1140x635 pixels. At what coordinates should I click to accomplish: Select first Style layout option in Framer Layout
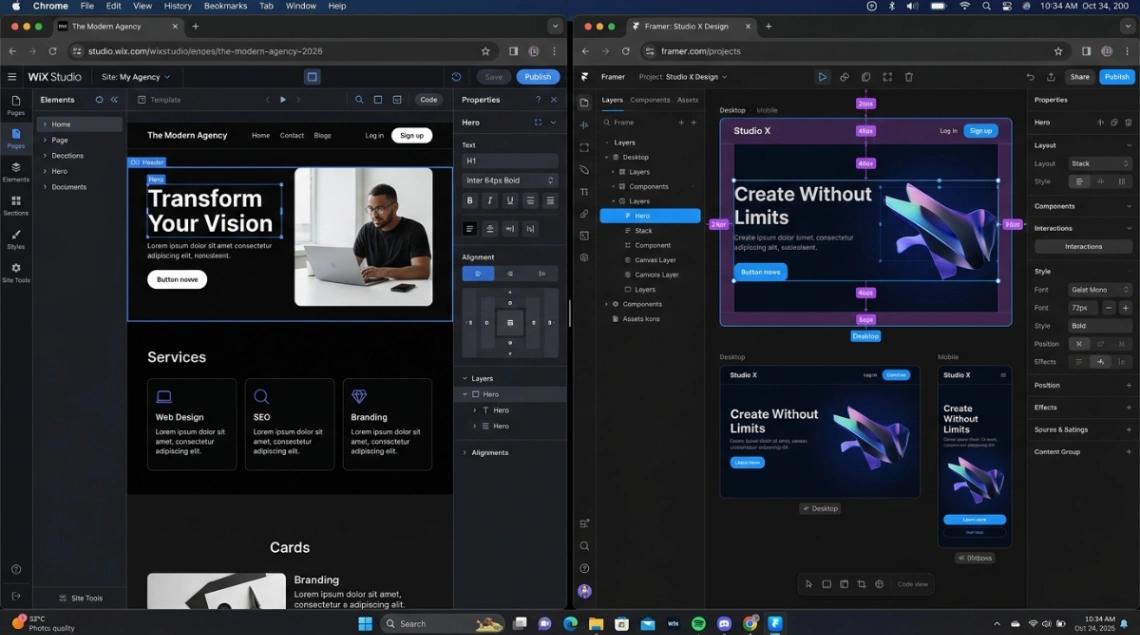[x=1080, y=181]
